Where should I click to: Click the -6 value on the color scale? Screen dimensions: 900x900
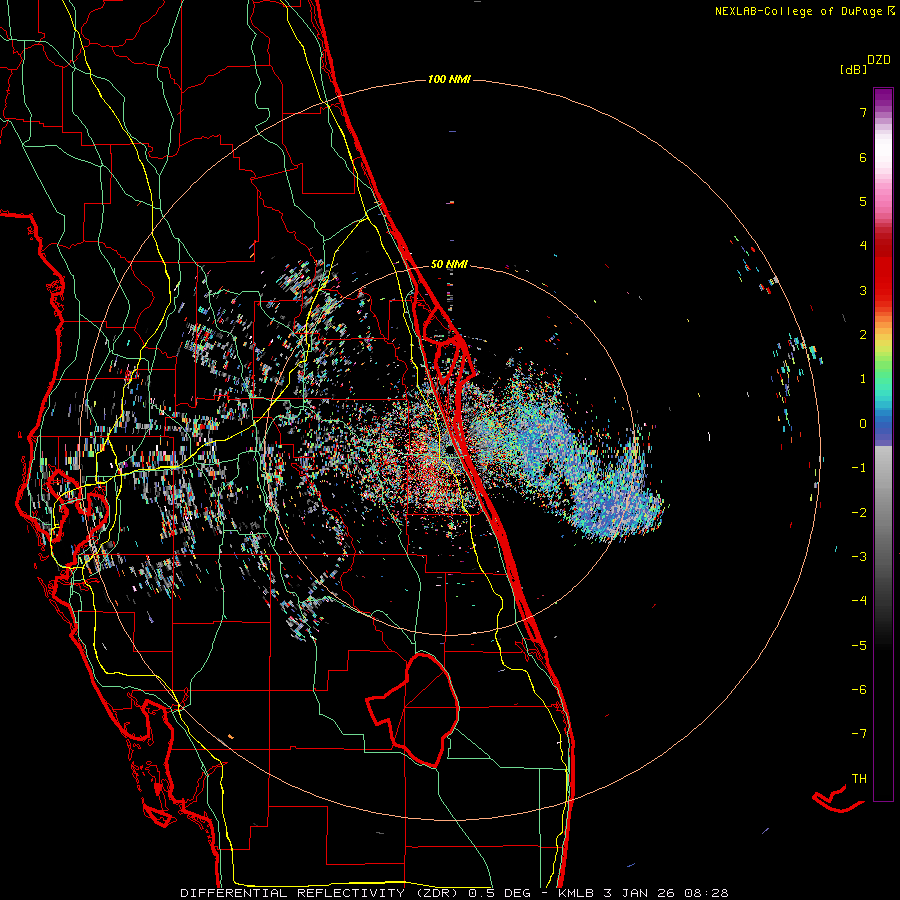tap(859, 690)
